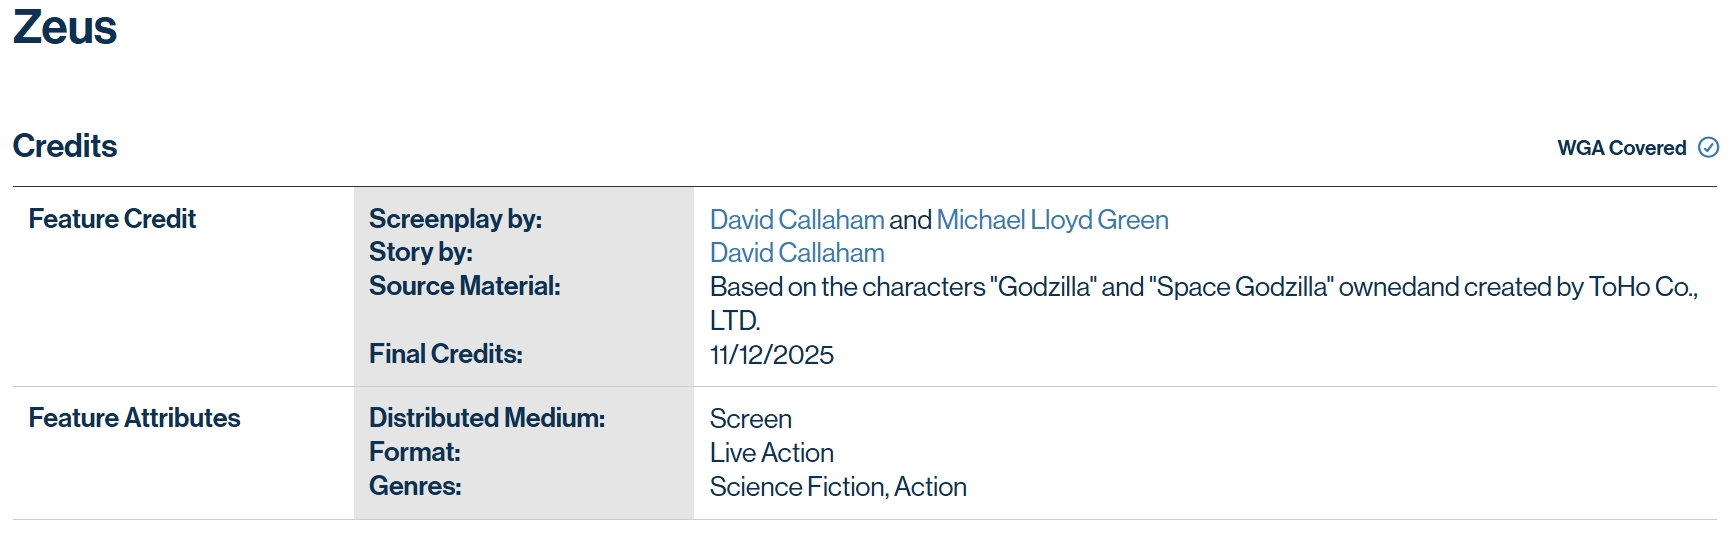
Task: Click the Story by label
Action: pos(420,252)
